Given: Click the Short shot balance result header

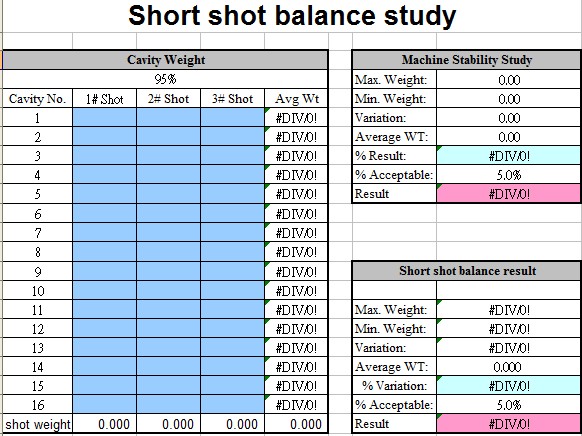Looking at the screenshot, I should (467, 271).
